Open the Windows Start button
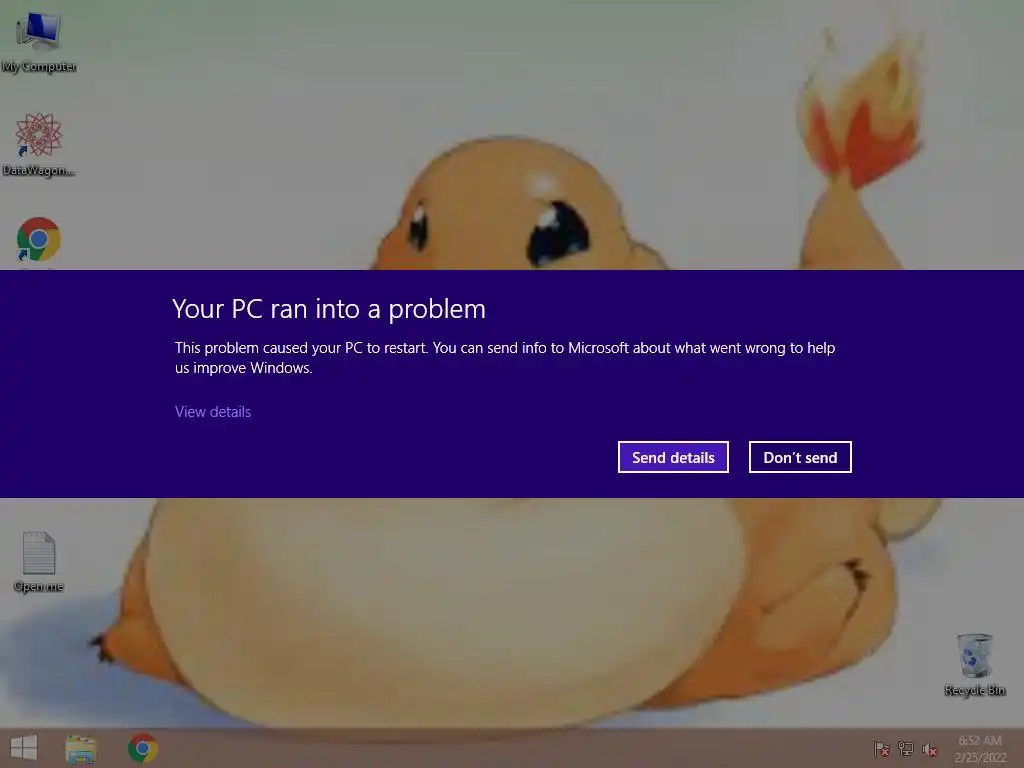Viewport: 1024px width, 768px height. [24, 748]
